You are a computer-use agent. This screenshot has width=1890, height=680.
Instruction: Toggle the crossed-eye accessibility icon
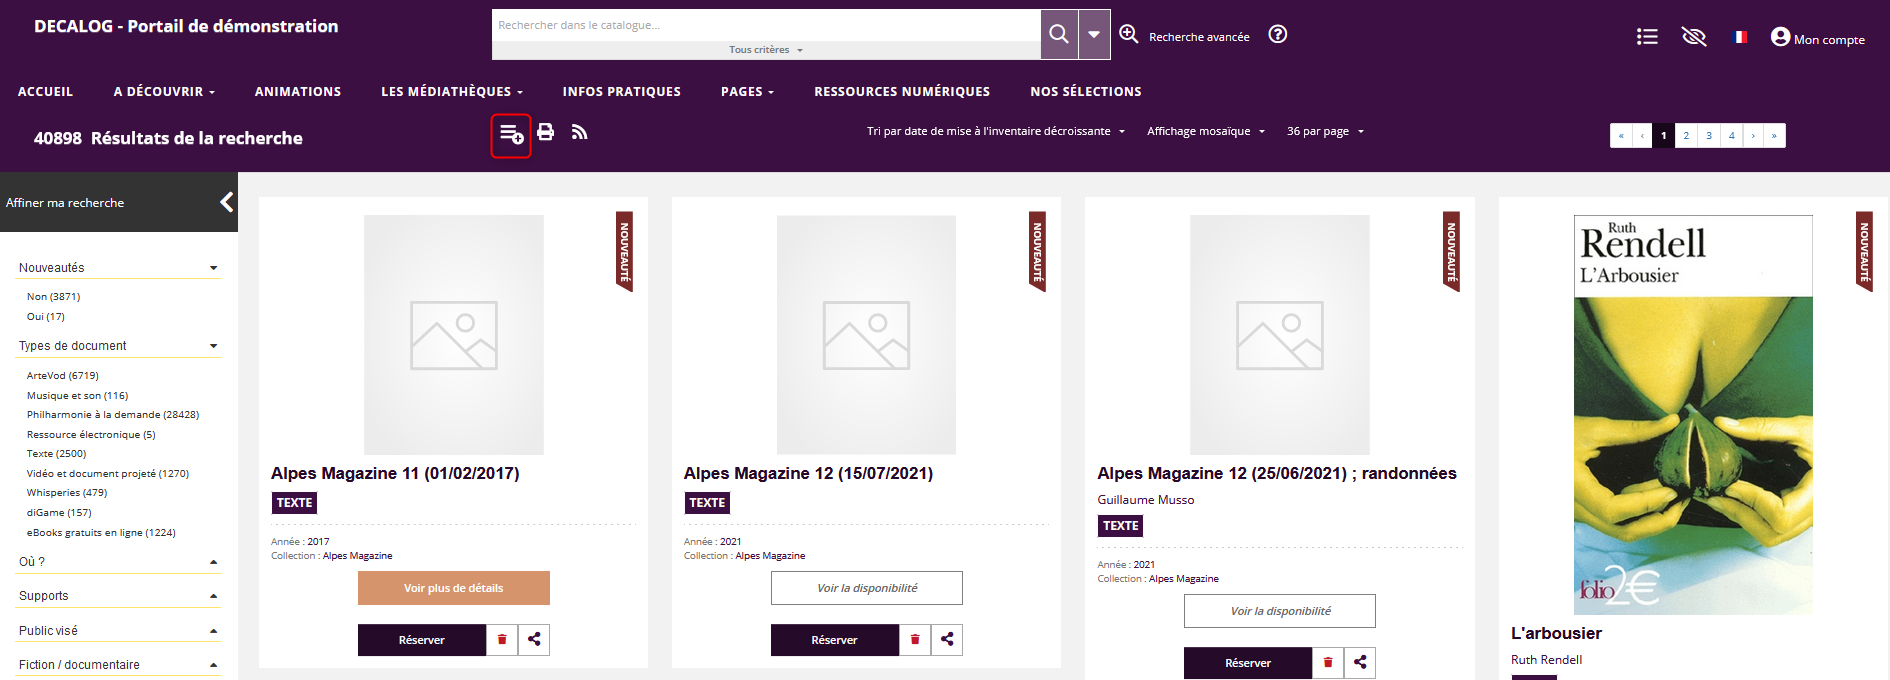(1693, 37)
